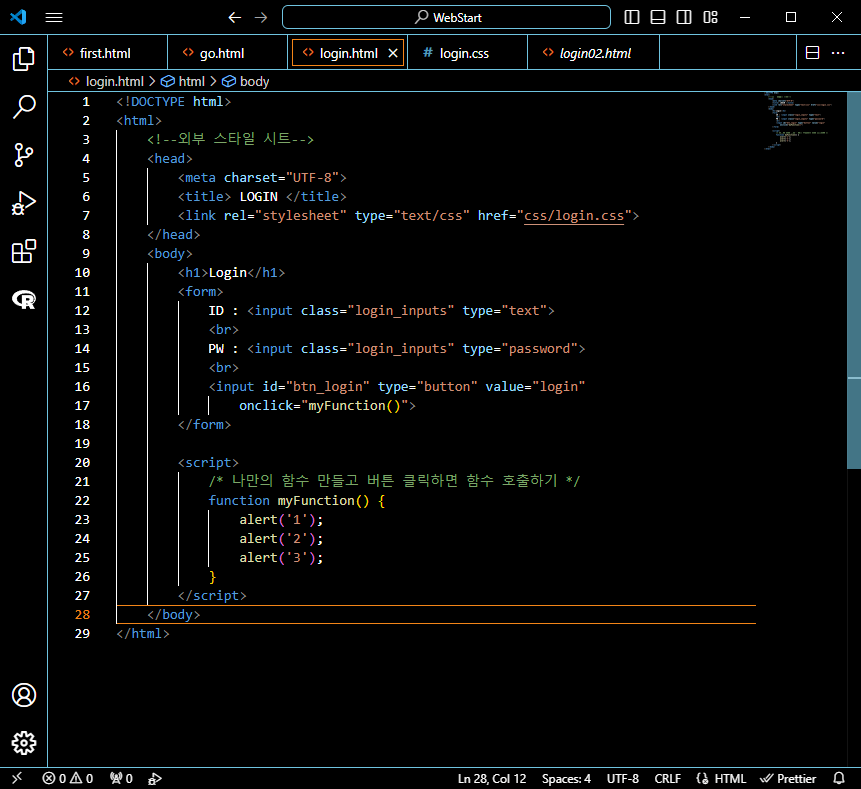Switch to the go.html tab
This screenshot has width=861, height=789.
pyautogui.click(x=227, y=53)
